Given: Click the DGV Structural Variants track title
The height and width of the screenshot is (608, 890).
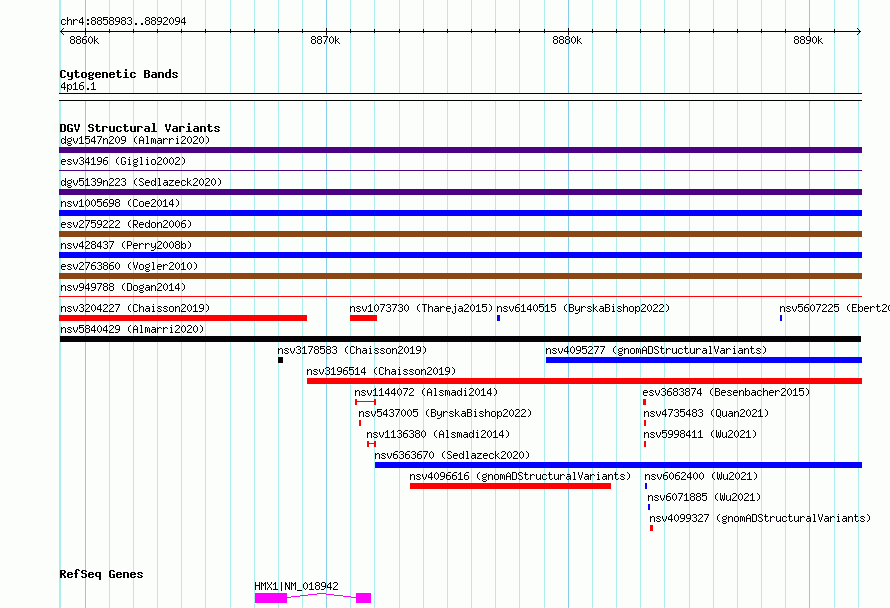Looking at the screenshot, I should [140, 128].
